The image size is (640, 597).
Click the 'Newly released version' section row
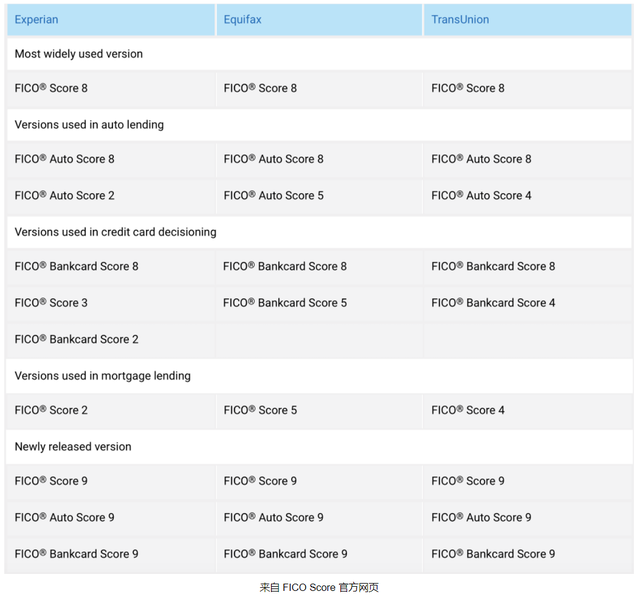point(319,447)
